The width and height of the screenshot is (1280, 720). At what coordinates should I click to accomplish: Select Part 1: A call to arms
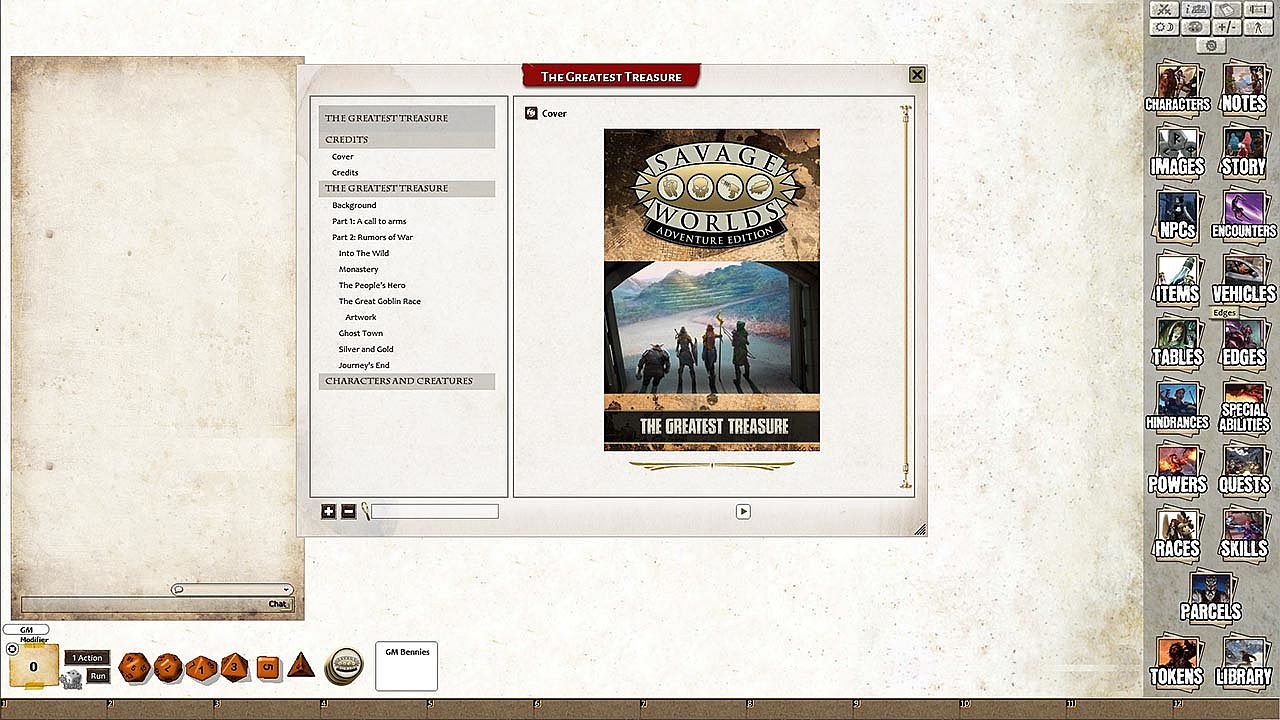coord(369,221)
